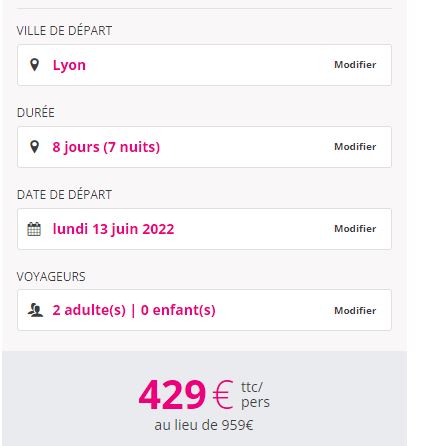The height and width of the screenshot is (446, 430).
Task: Click the euro symbol in the price
Action: tap(222, 395)
